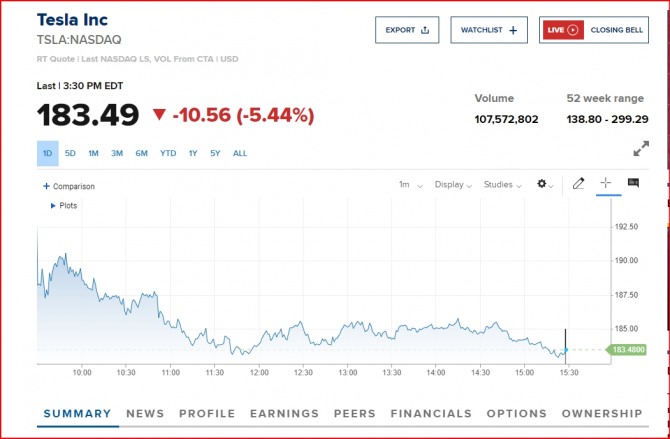This screenshot has height=439, width=670.
Task: Open chart settings gear icon
Action: [542, 184]
